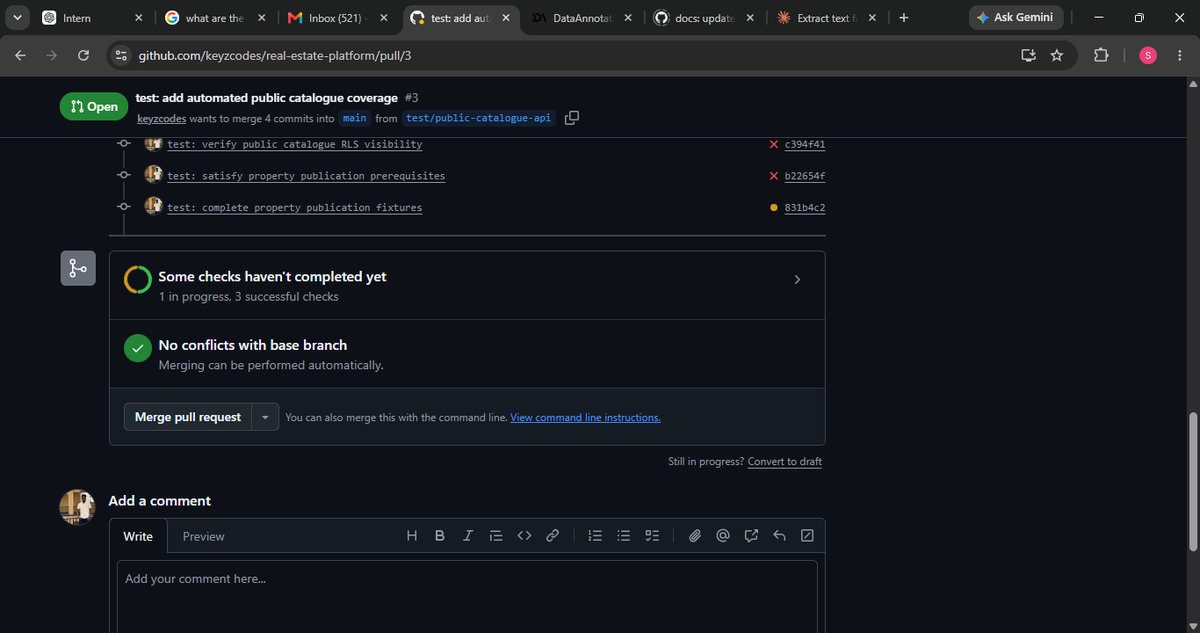Insert an unordered bullet list
This screenshot has width=1200, height=633.
(623, 536)
